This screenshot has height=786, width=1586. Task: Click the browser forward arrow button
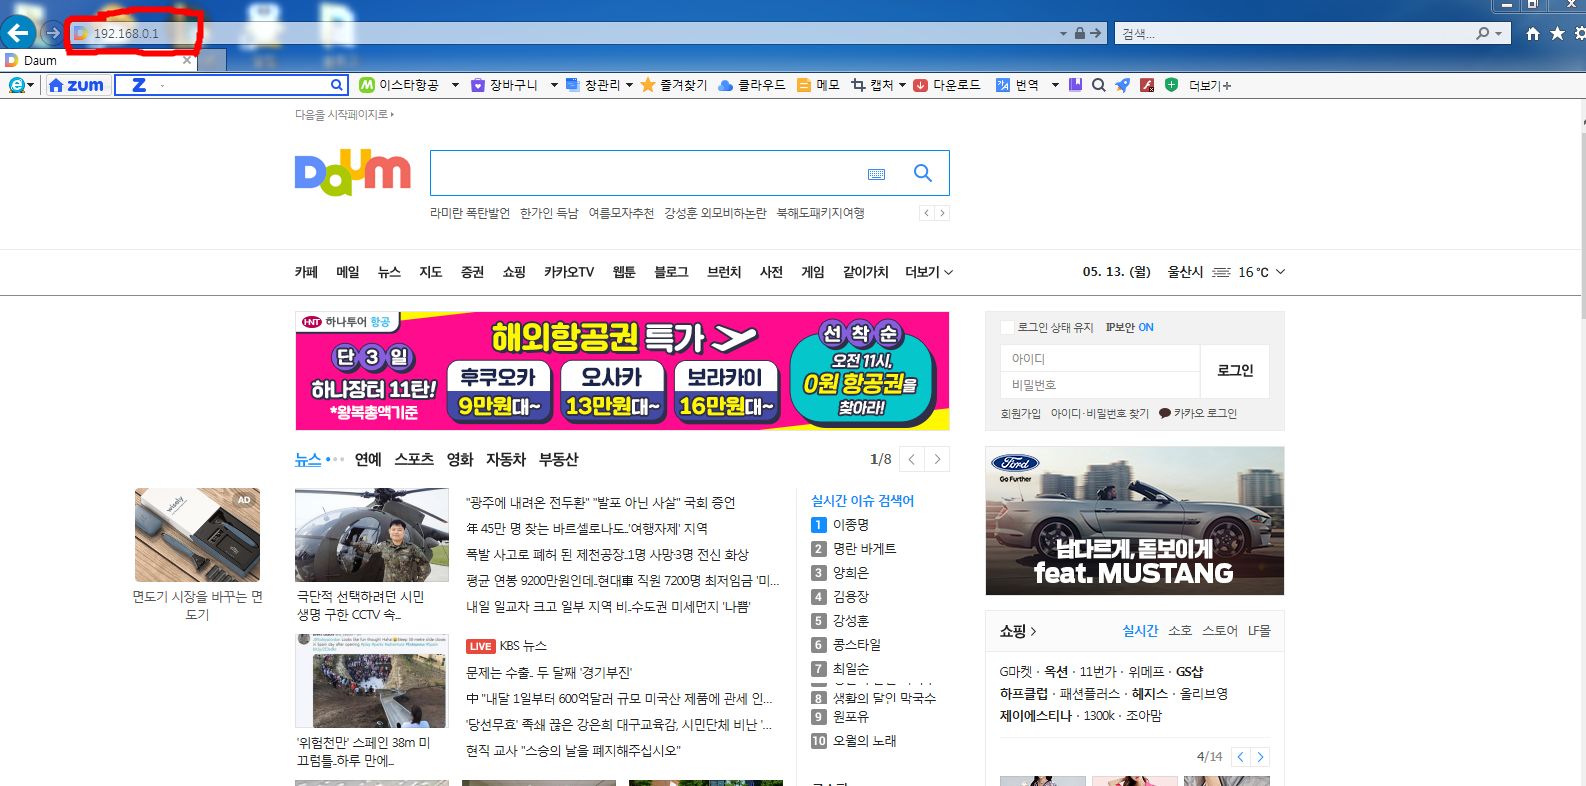(x=53, y=33)
